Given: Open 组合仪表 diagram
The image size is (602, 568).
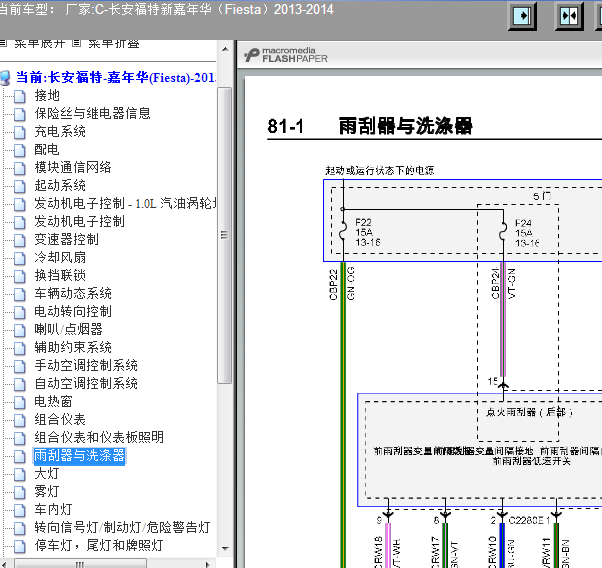Looking at the screenshot, I should tap(60, 419).
